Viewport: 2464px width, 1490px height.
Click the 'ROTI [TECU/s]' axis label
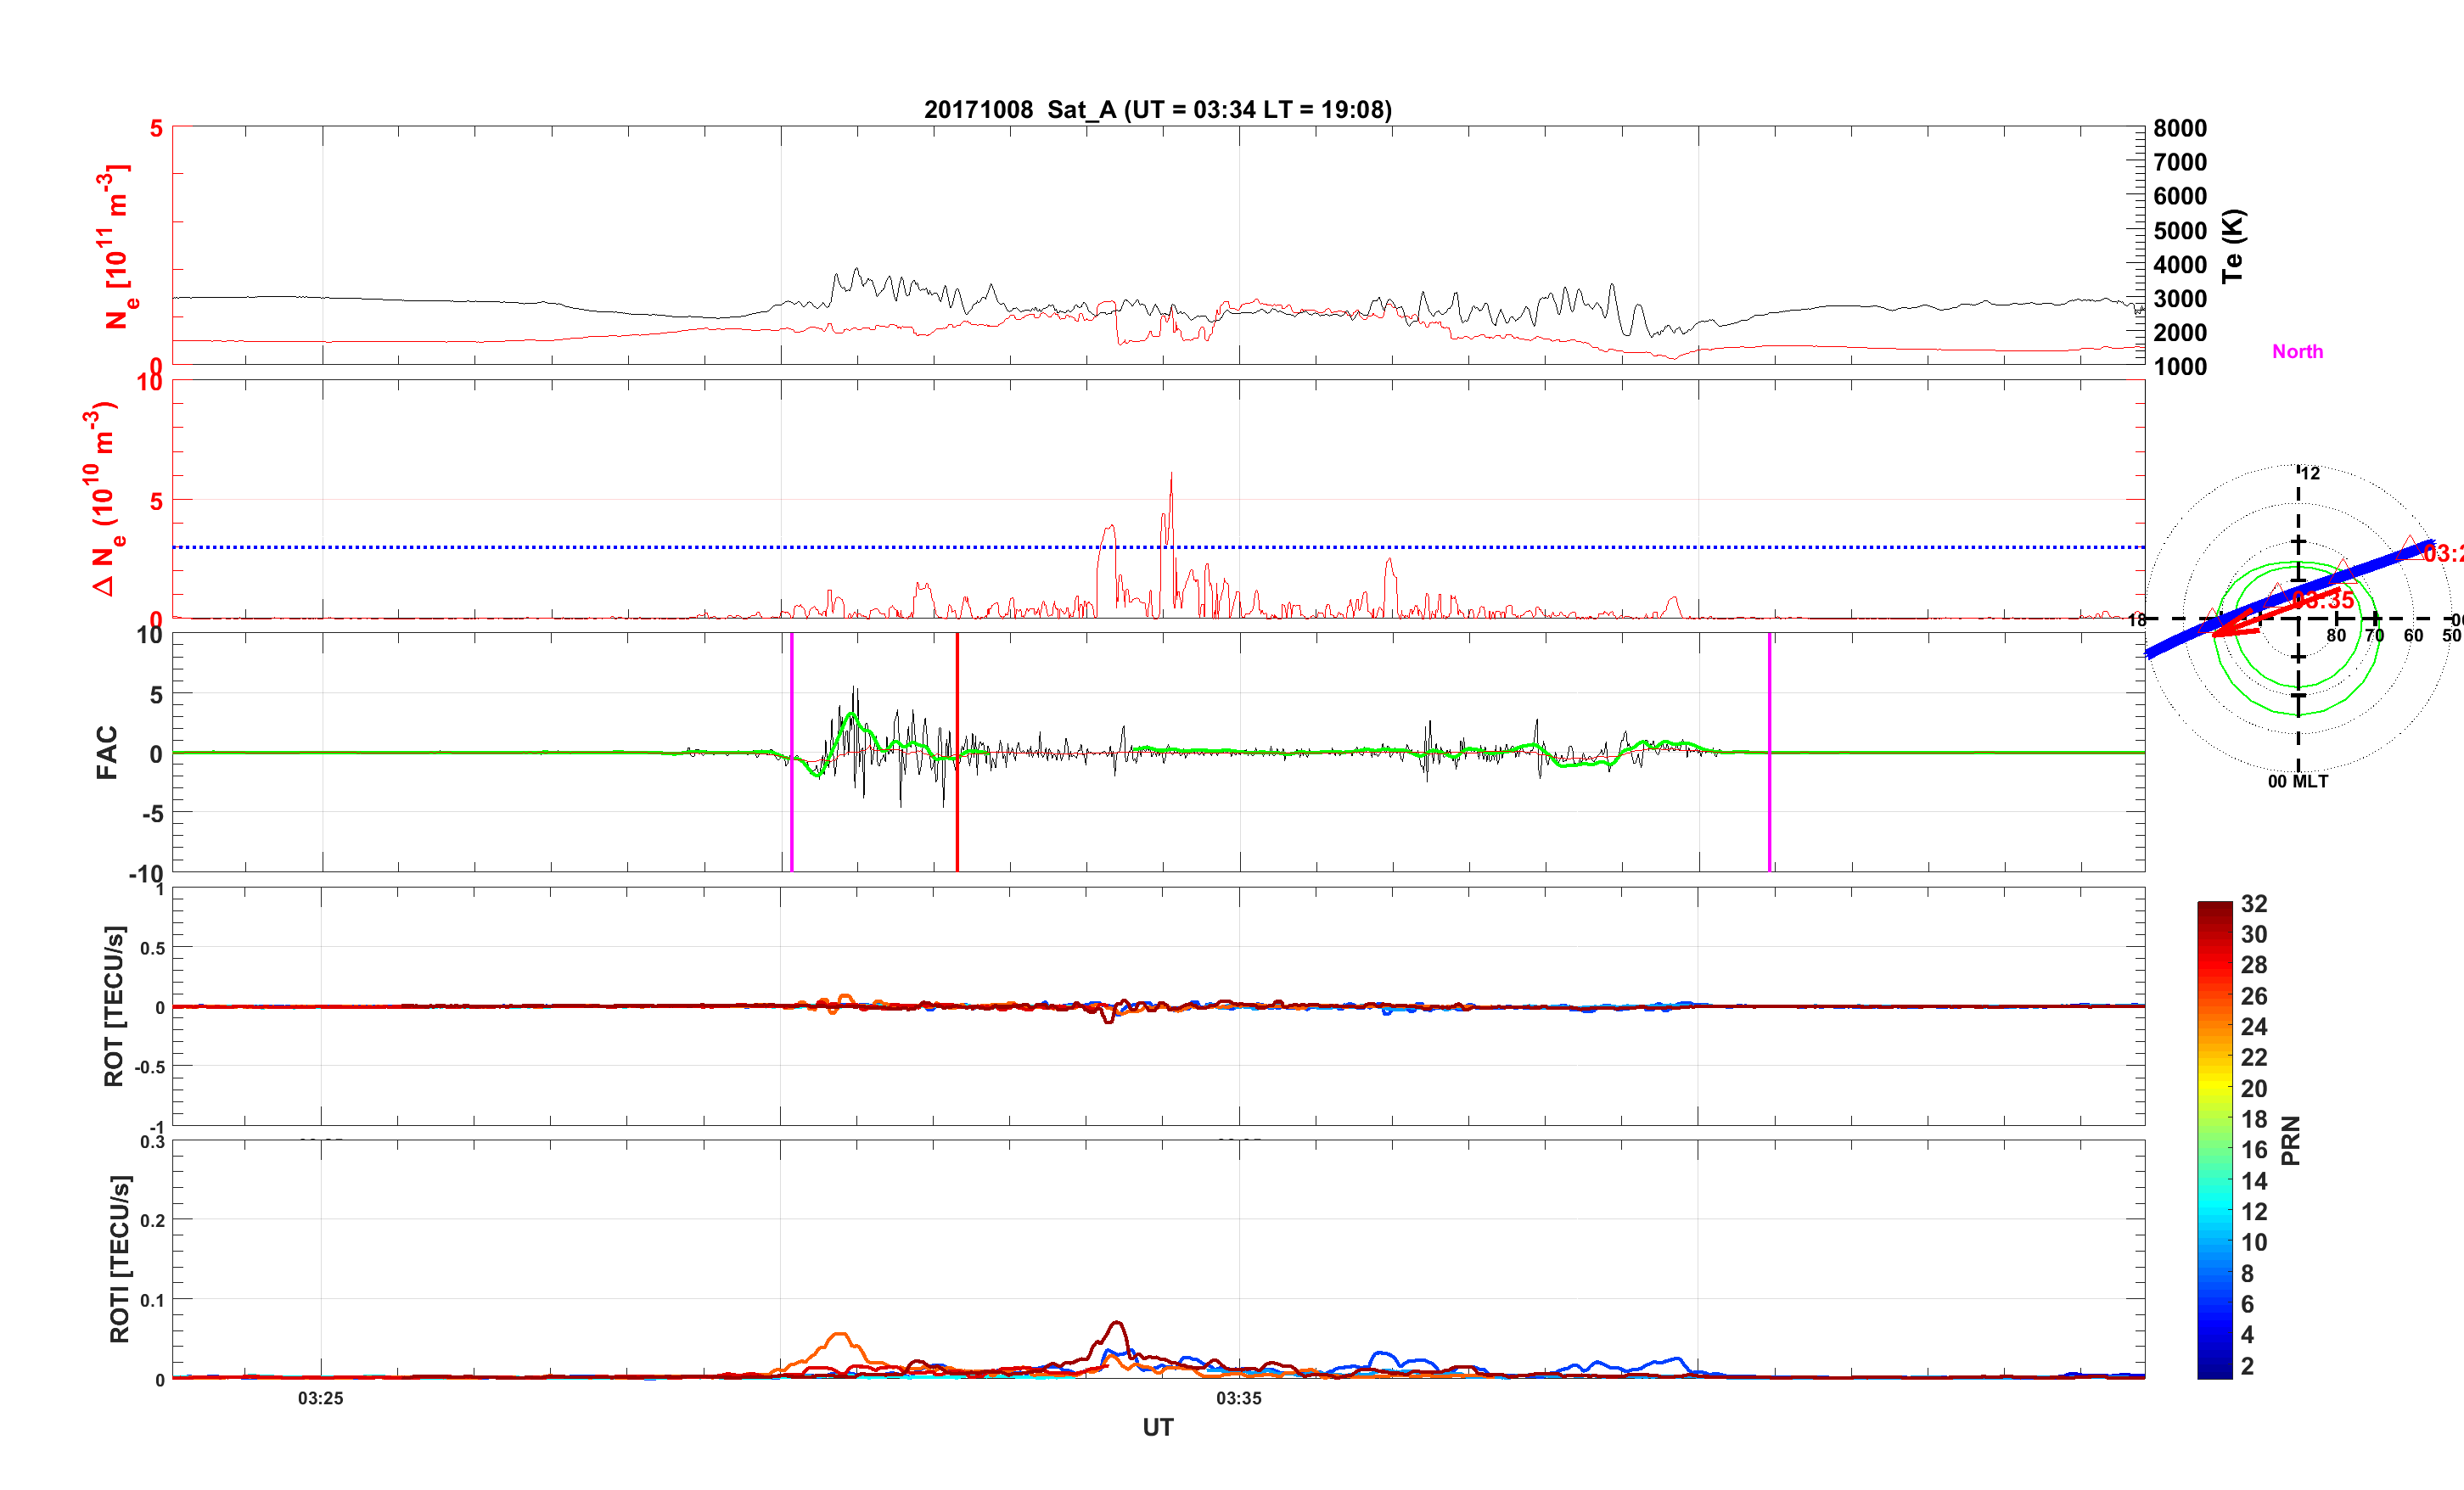pyautogui.click(x=119, y=1258)
